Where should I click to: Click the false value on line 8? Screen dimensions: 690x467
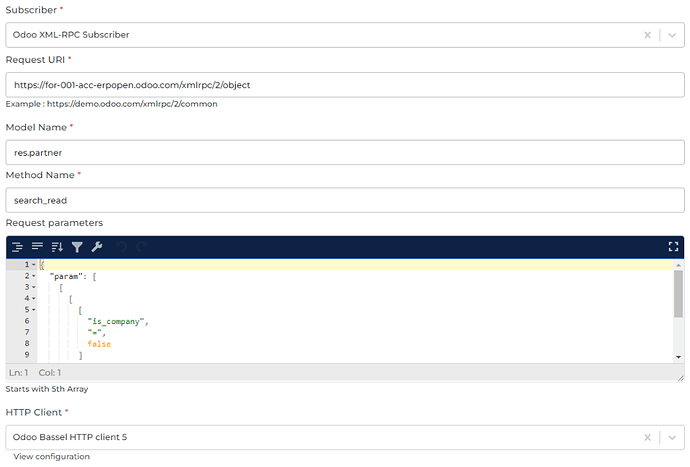click(99, 344)
